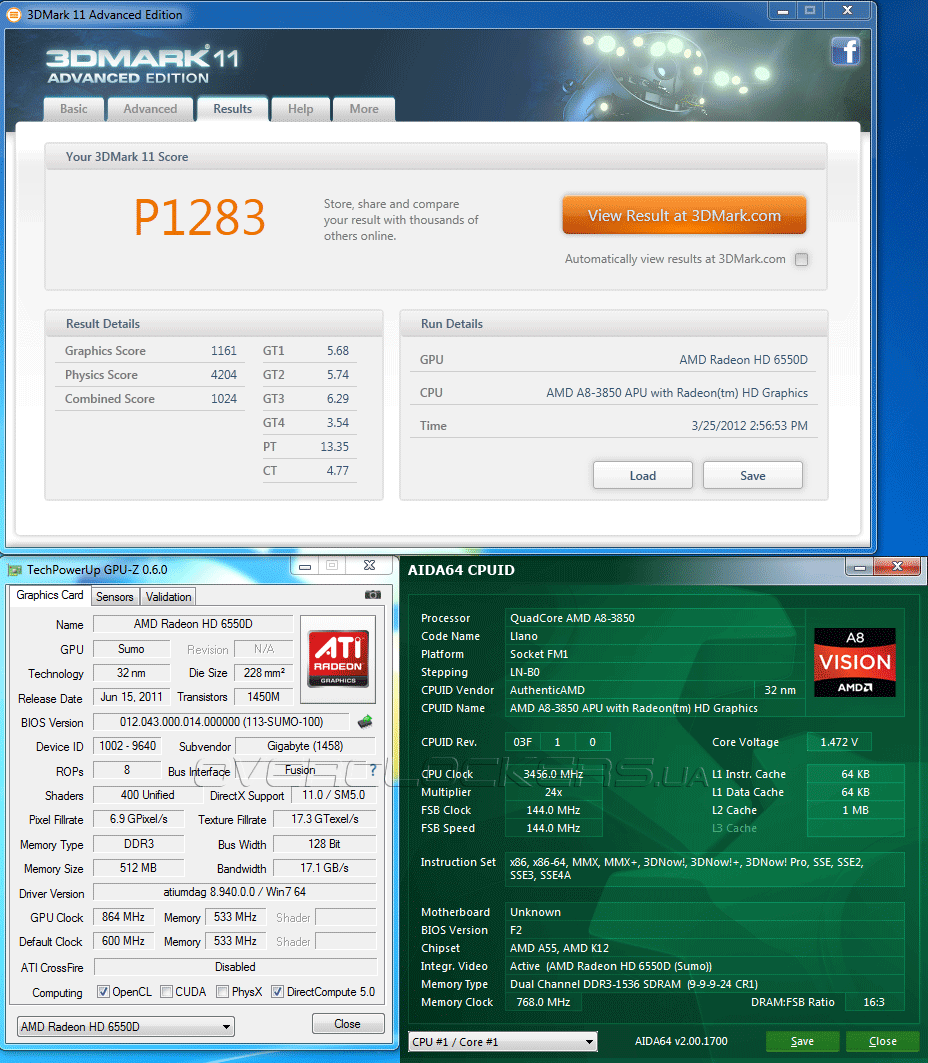Click the ATI CrossFire Disabled field
Screen dimensions: 928x1063
pyautogui.click(x=235, y=967)
